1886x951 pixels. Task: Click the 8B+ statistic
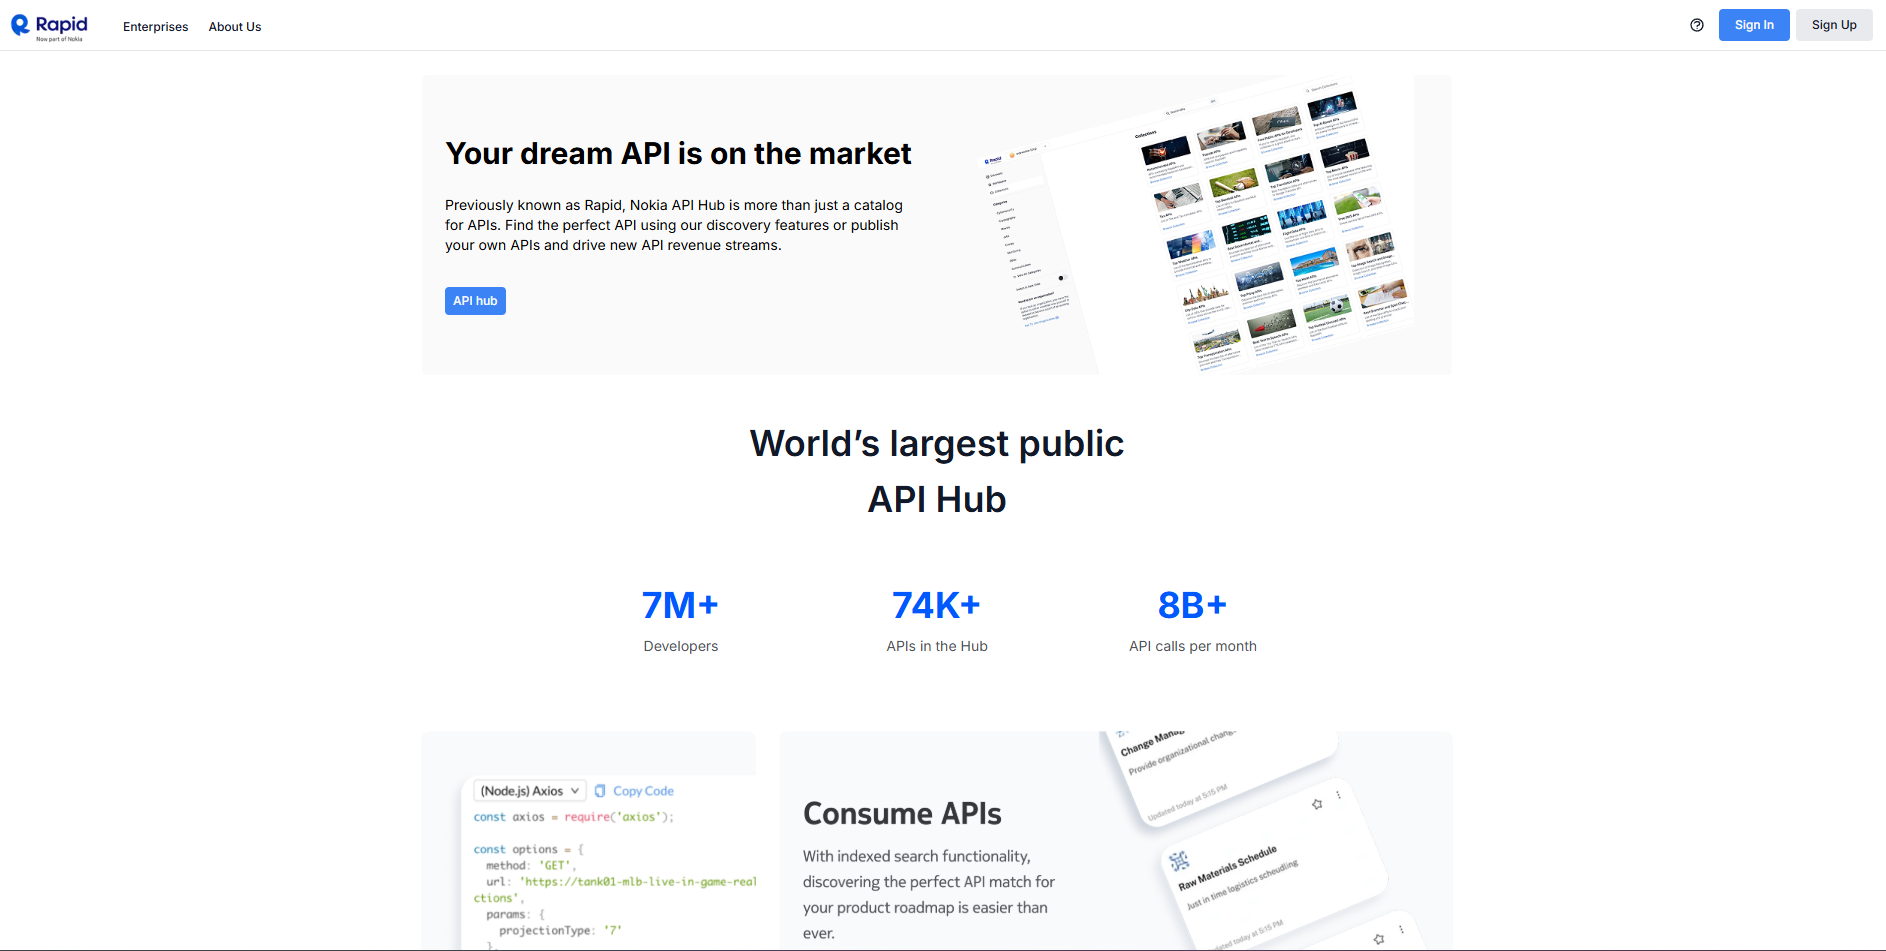[1192, 606]
